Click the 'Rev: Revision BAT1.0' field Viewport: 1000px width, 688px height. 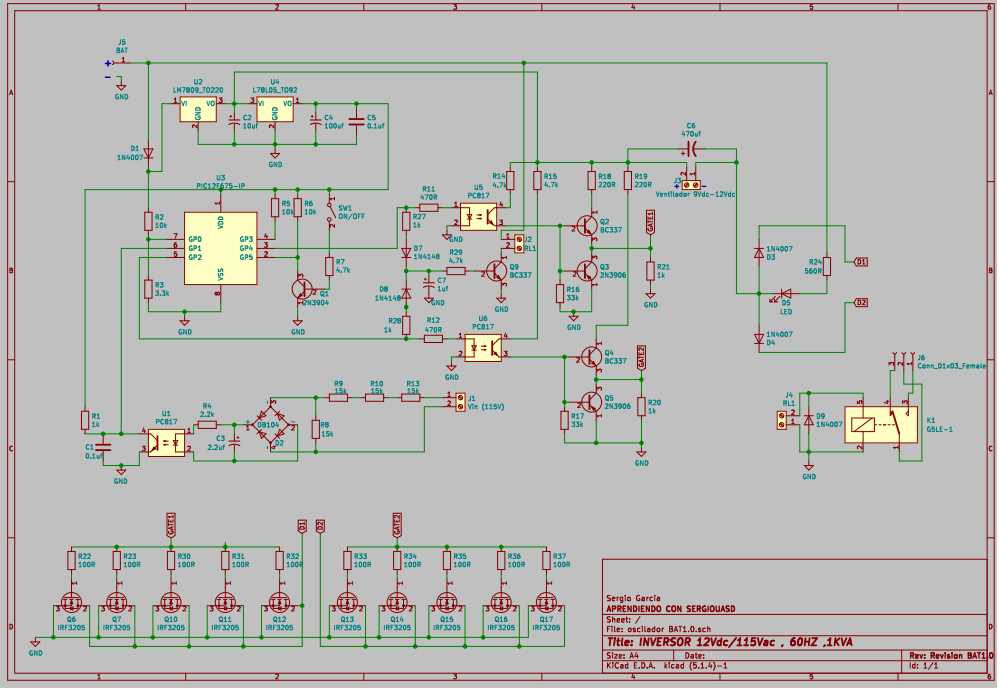(951, 655)
